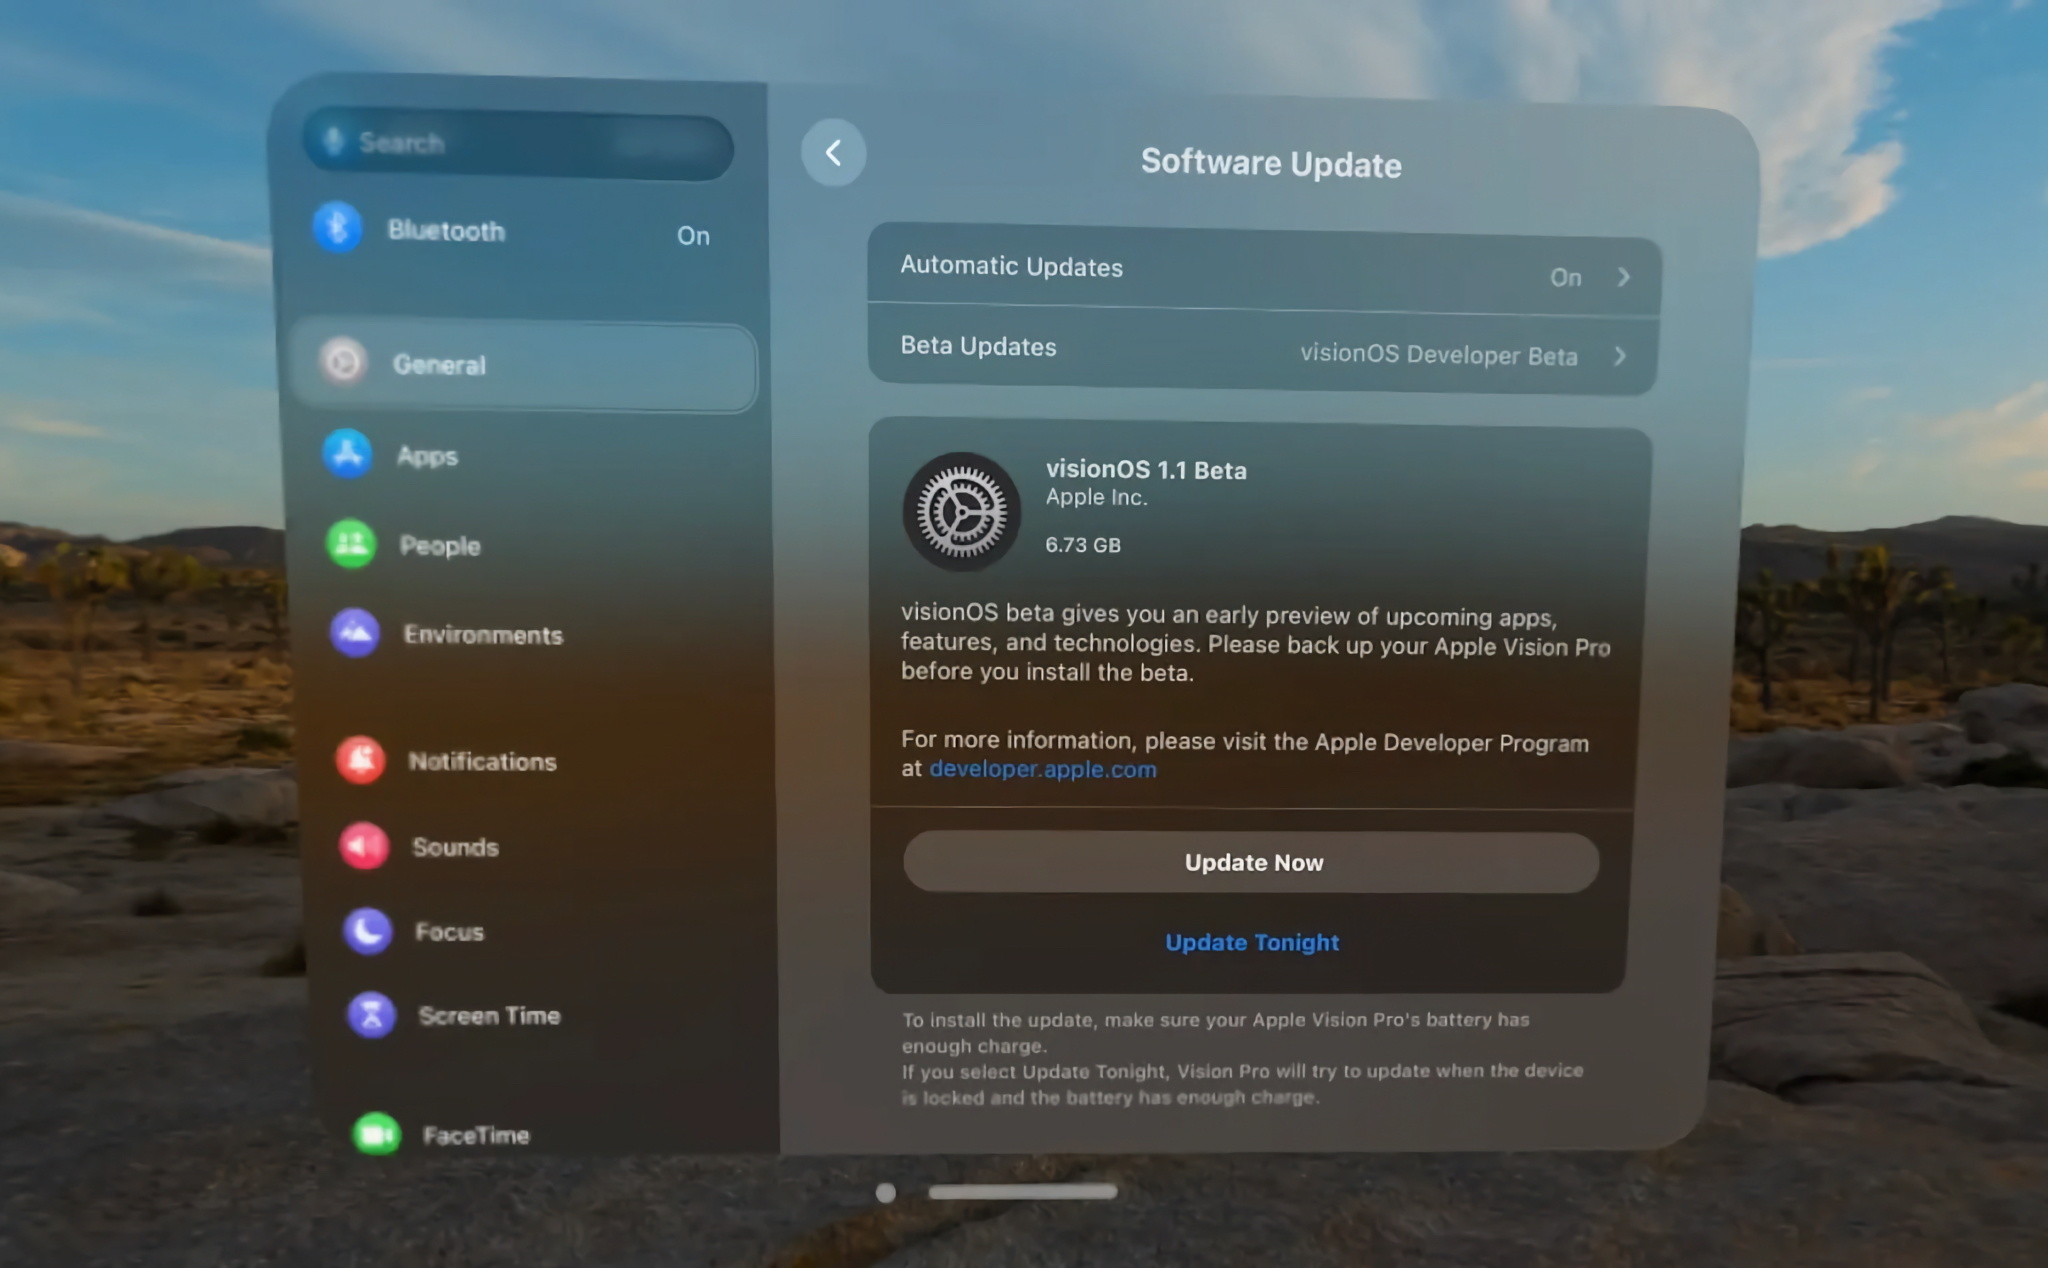
Task: Click the window close dot
Action: [x=885, y=1192]
